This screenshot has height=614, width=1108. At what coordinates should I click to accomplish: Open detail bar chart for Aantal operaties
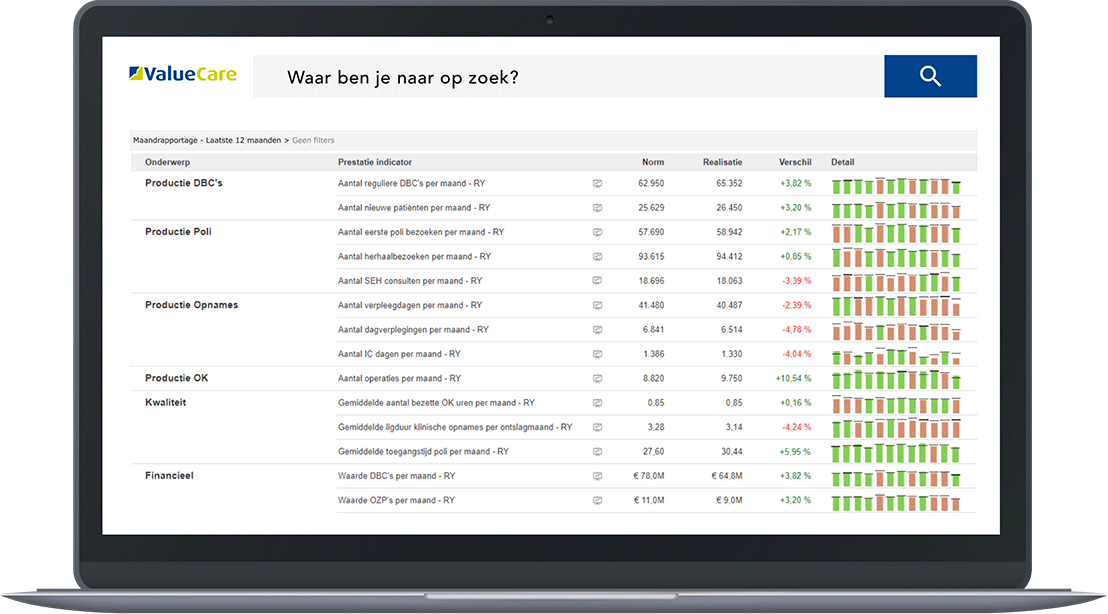pos(897,379)
